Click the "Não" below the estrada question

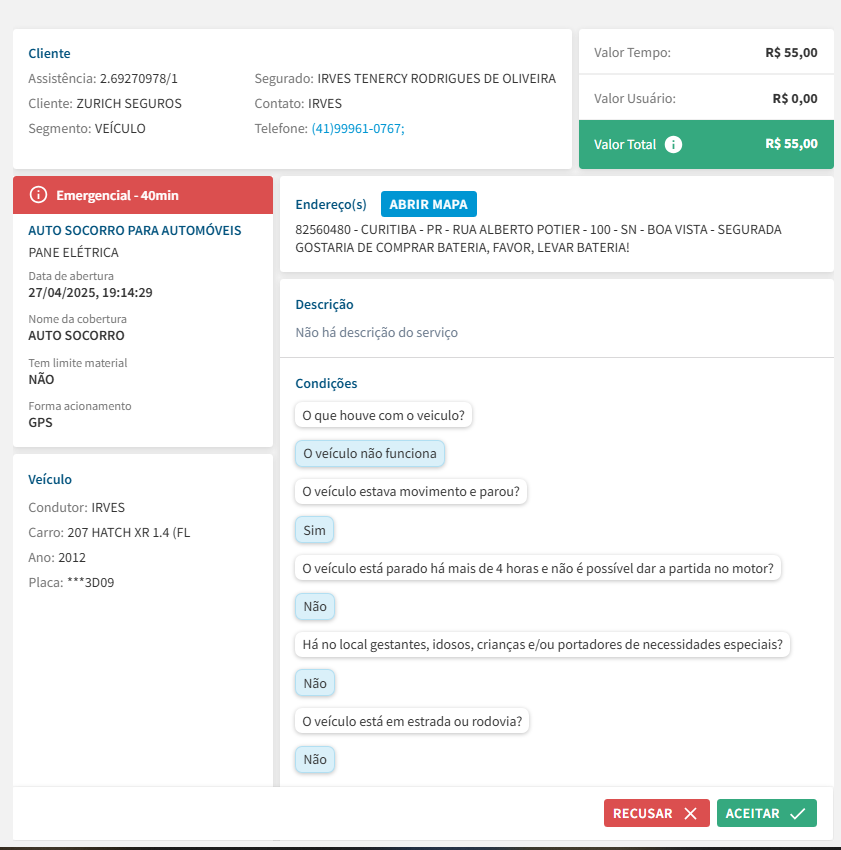[x=315, y=759]
